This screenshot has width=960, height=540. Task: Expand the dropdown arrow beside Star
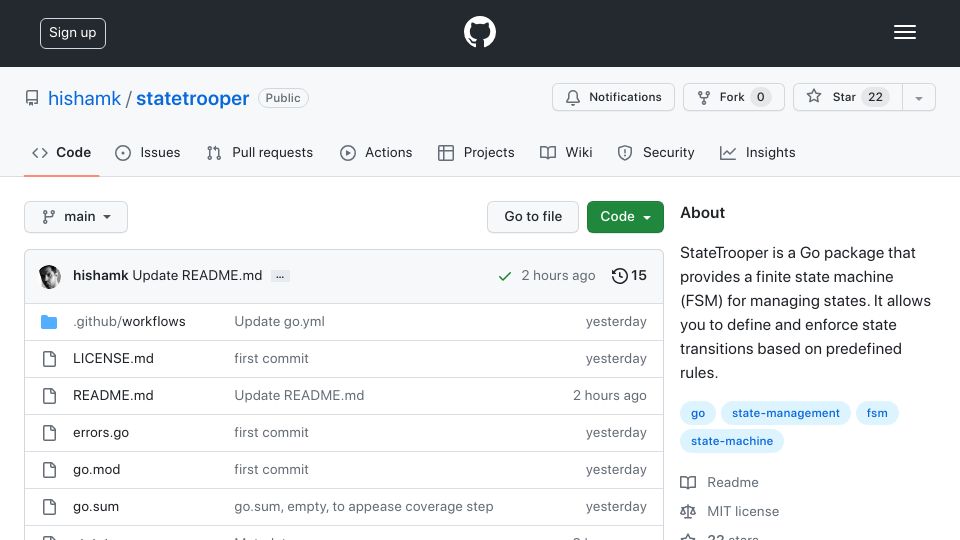point(918,98)
